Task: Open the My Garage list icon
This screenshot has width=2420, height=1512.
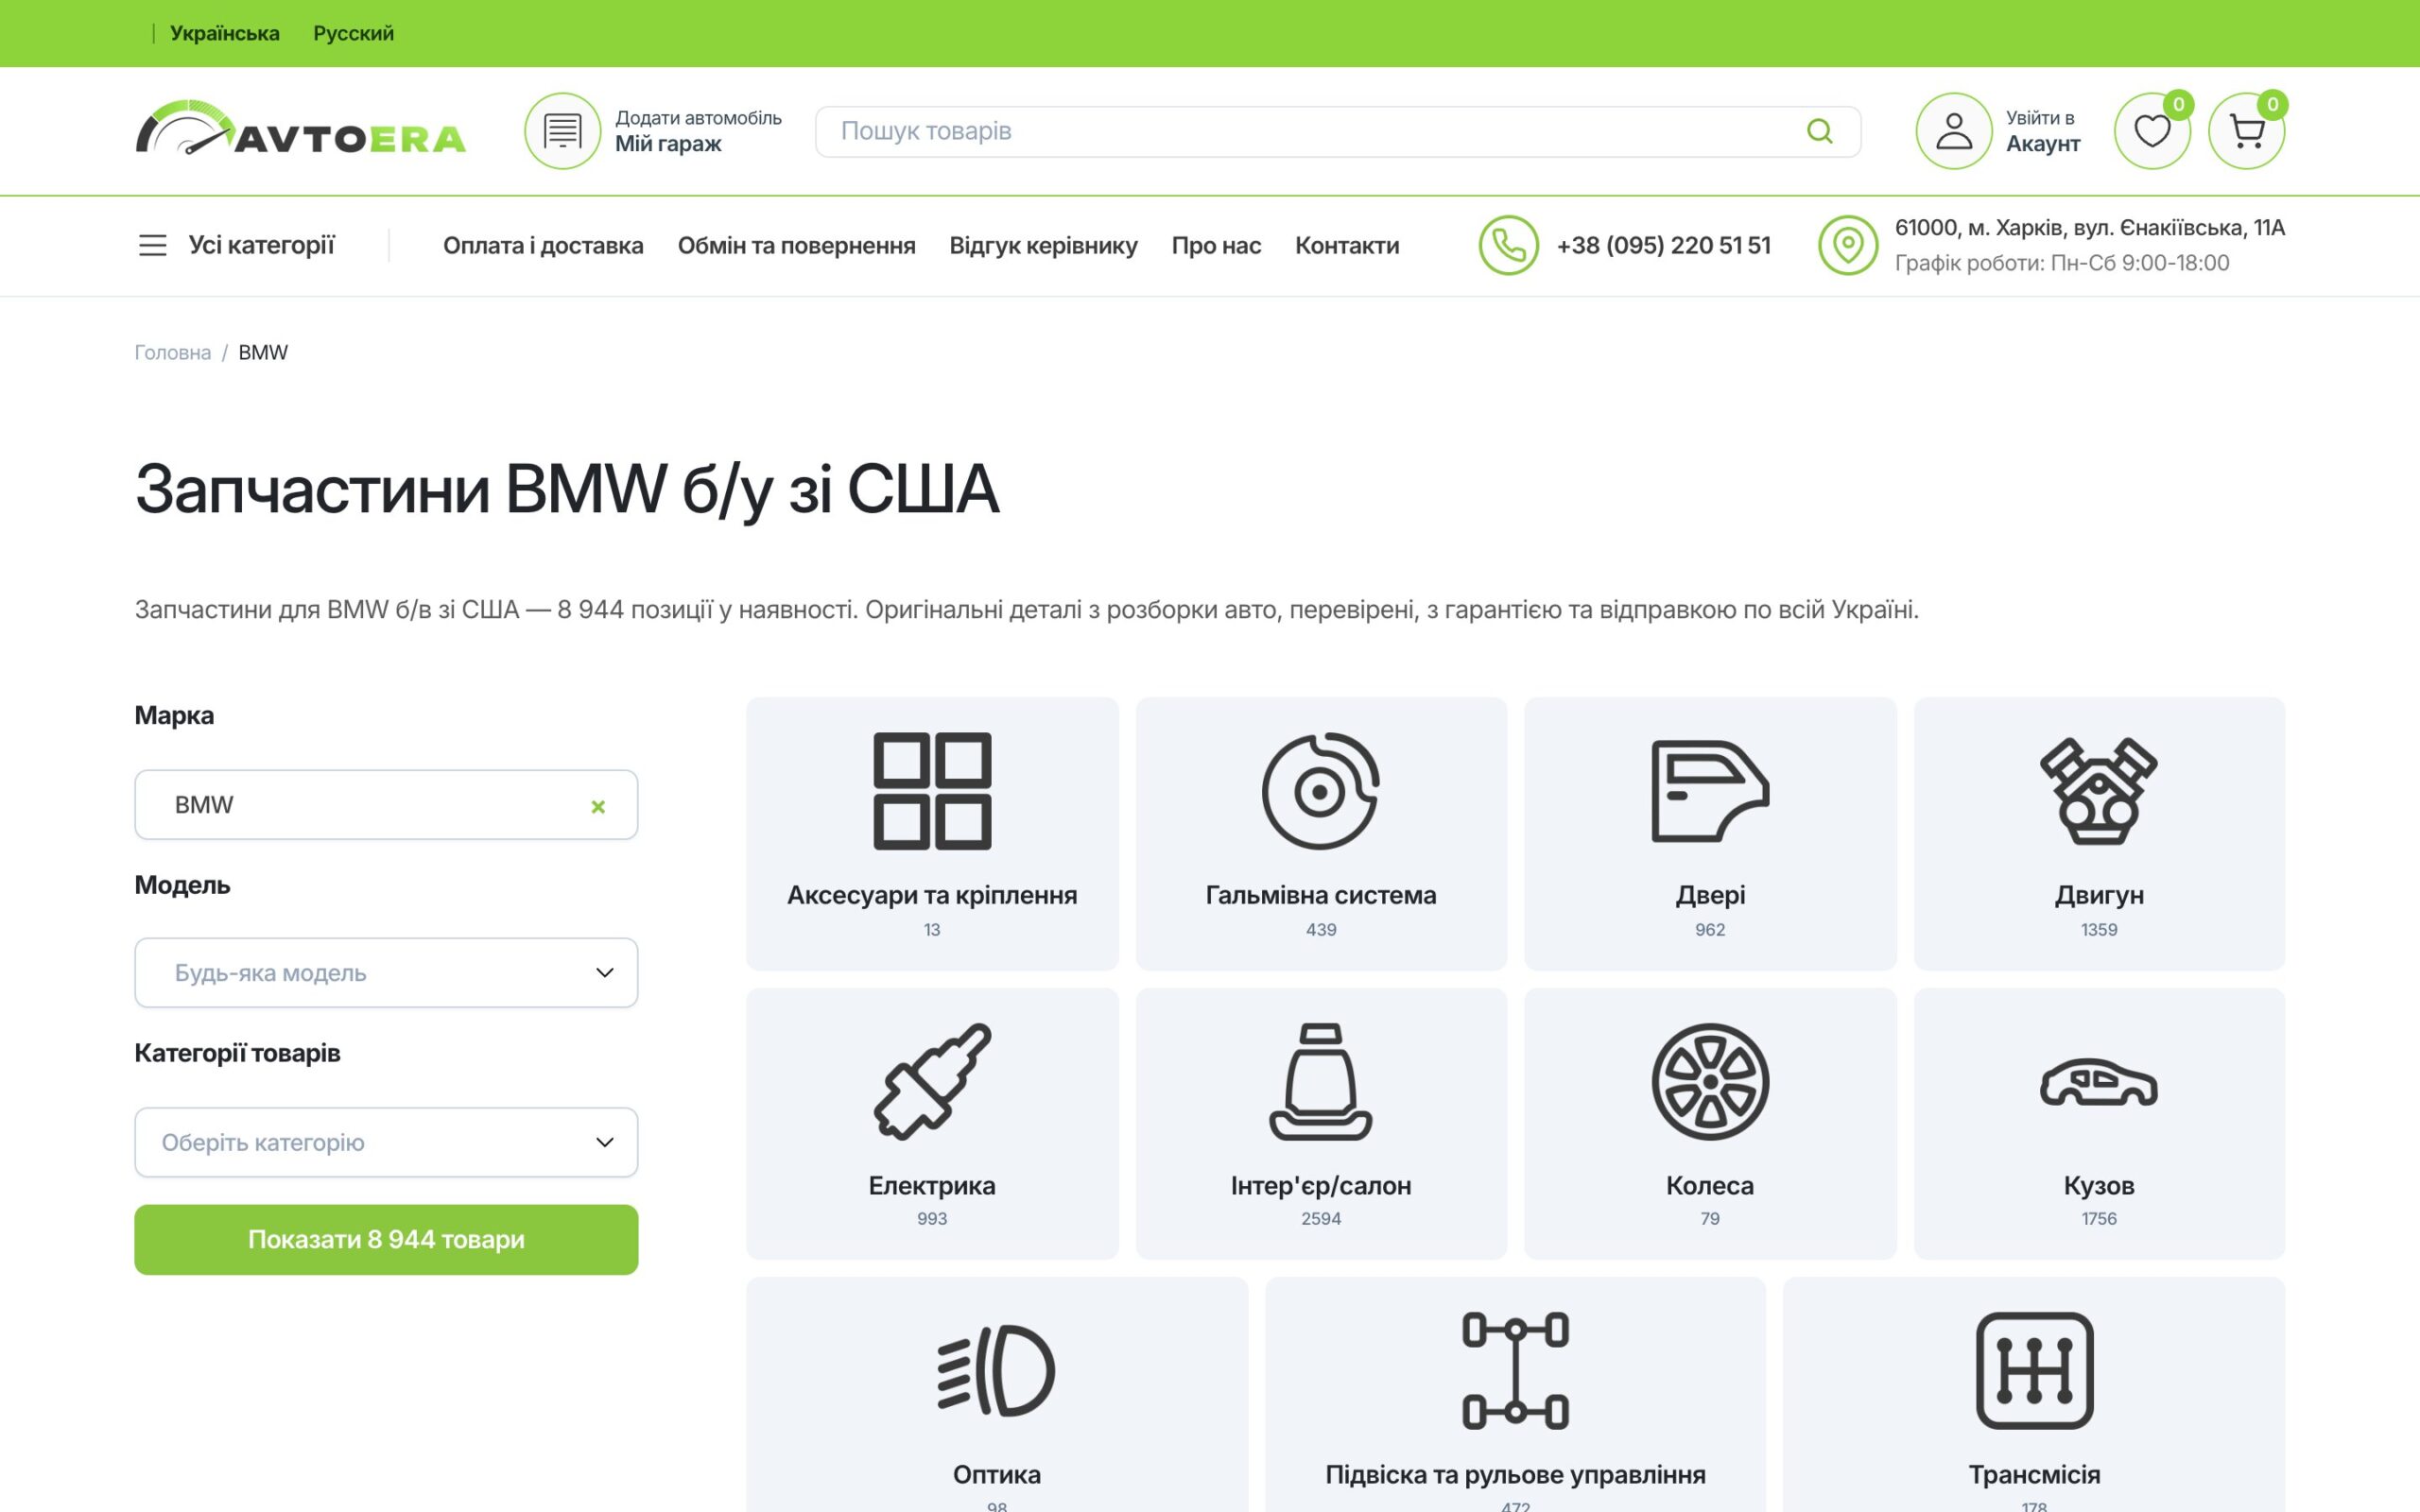Action: tap(562, 131)
